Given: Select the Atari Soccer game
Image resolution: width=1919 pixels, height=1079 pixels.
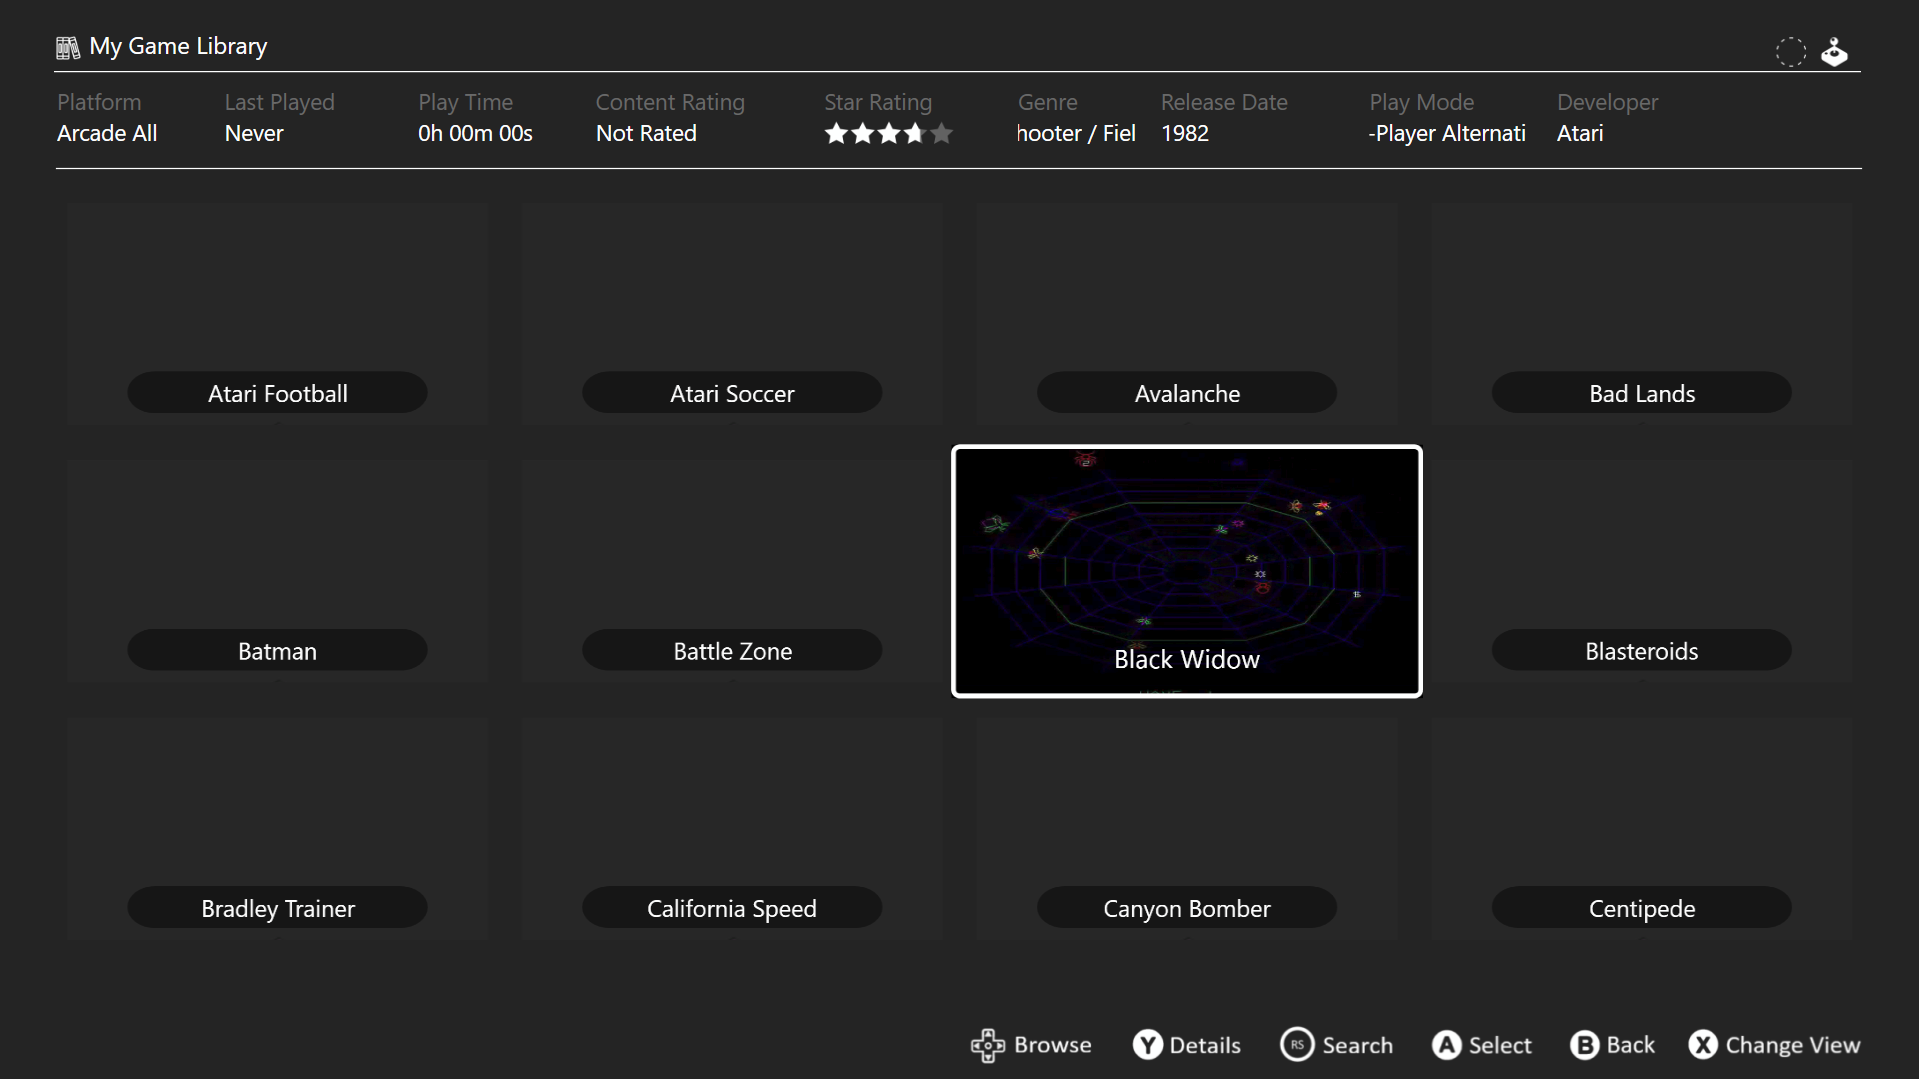Looking at the screenshot, I should (x=732, y=315).
